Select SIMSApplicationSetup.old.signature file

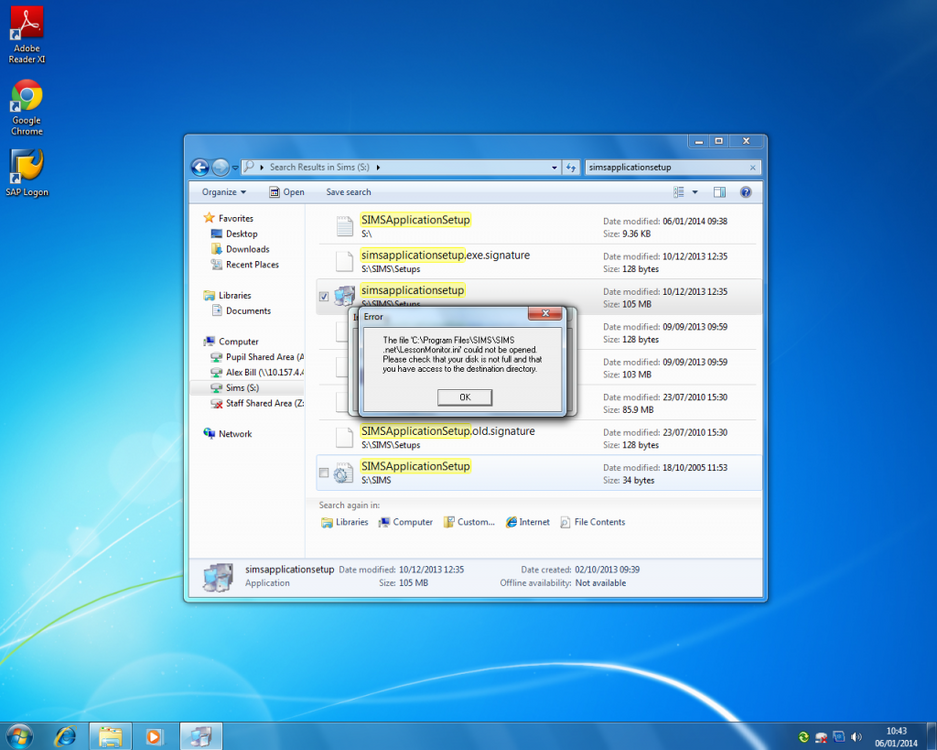point(538,437)
